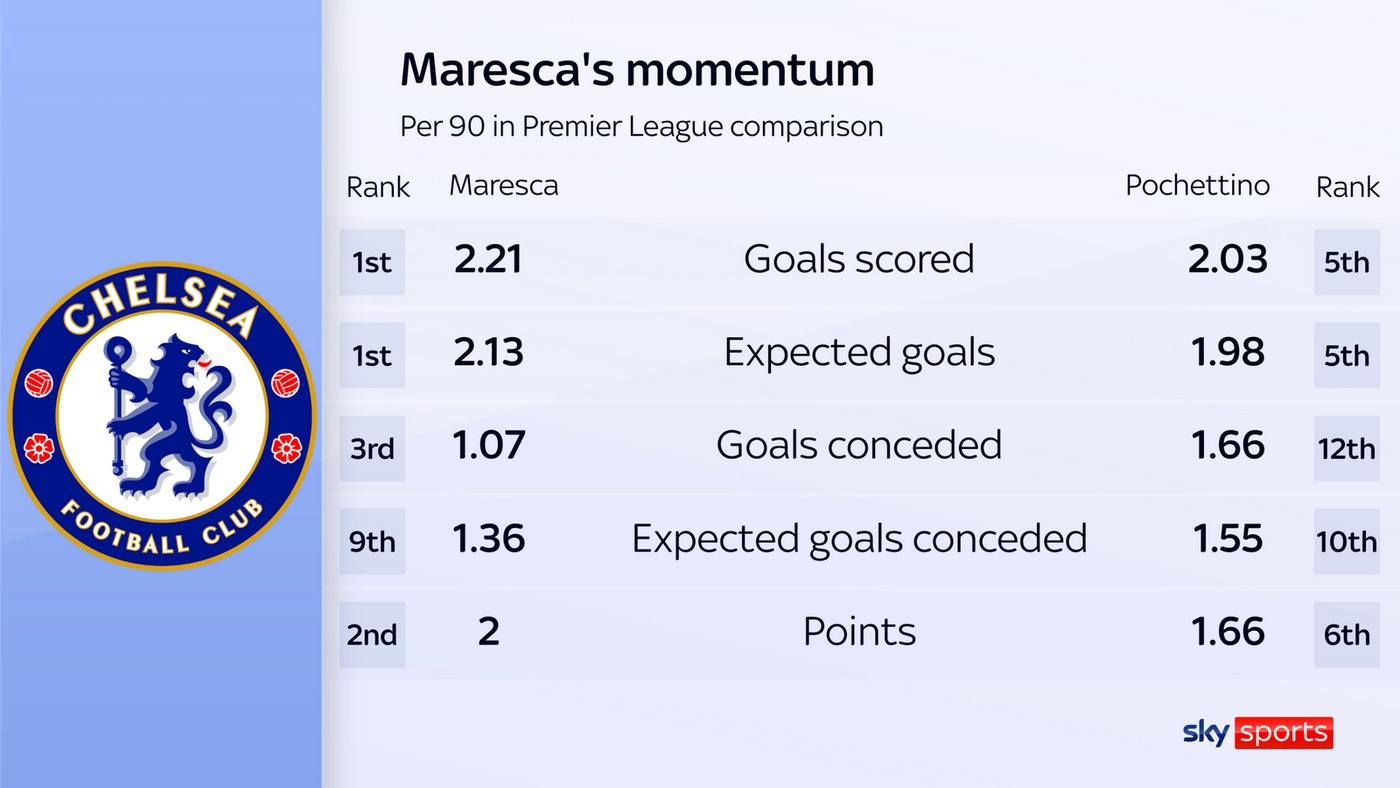
Task: Click the Chelsea Football Club crest
Action: (x=161, y=415)
